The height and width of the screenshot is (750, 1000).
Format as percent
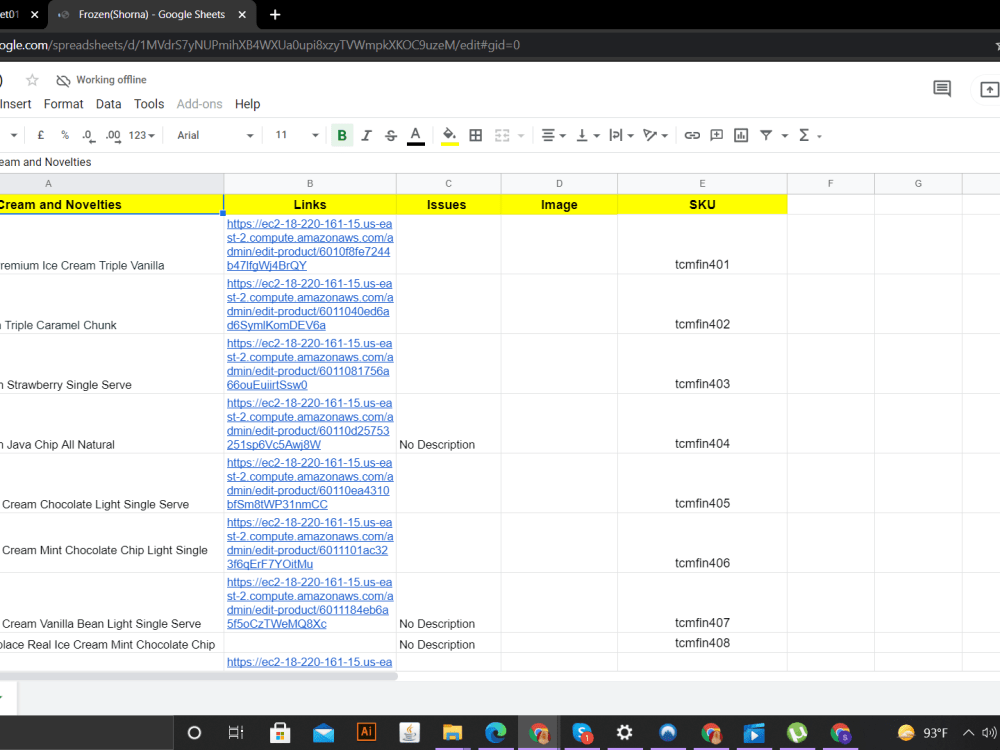[65, 135]
